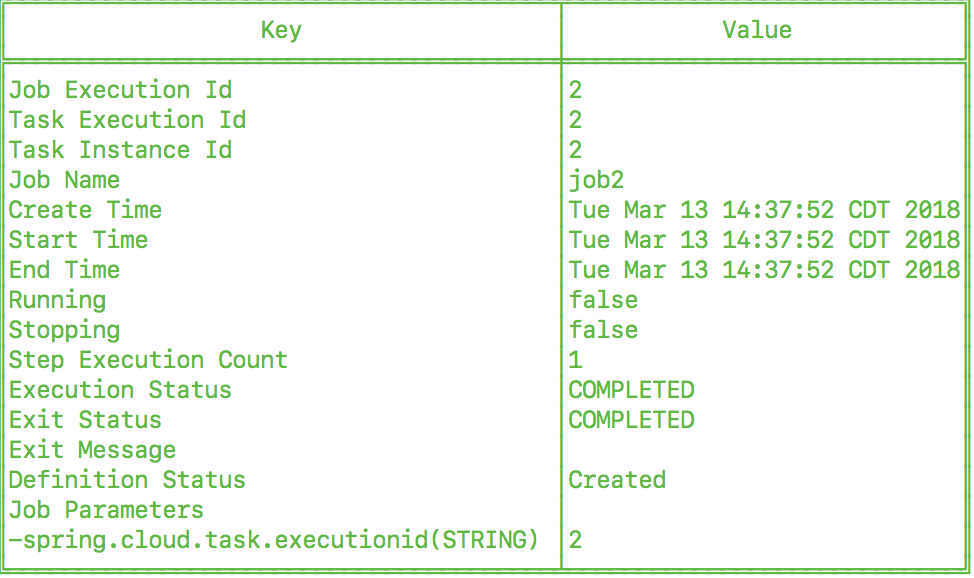Click the Running false value
This screenshot has width=974, height=578.
pos(603,300)
